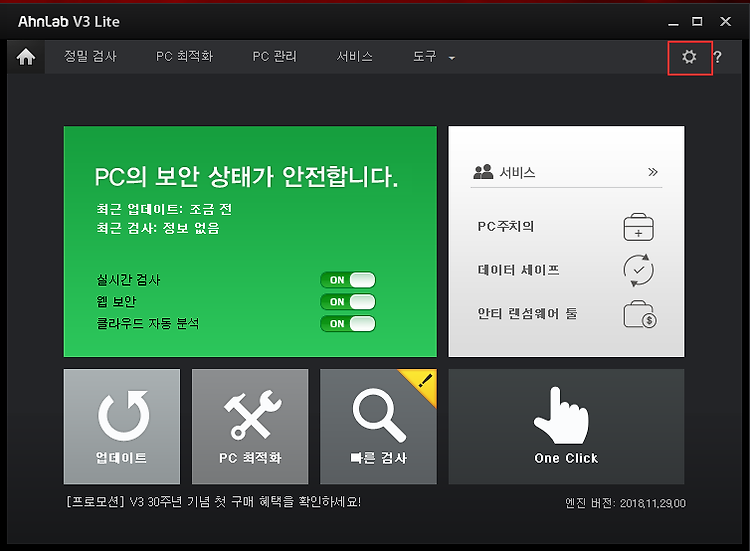Click the 실시간 검사 label
The height and width of the screenshot is (551, 750).
click(x=129, y=280)
